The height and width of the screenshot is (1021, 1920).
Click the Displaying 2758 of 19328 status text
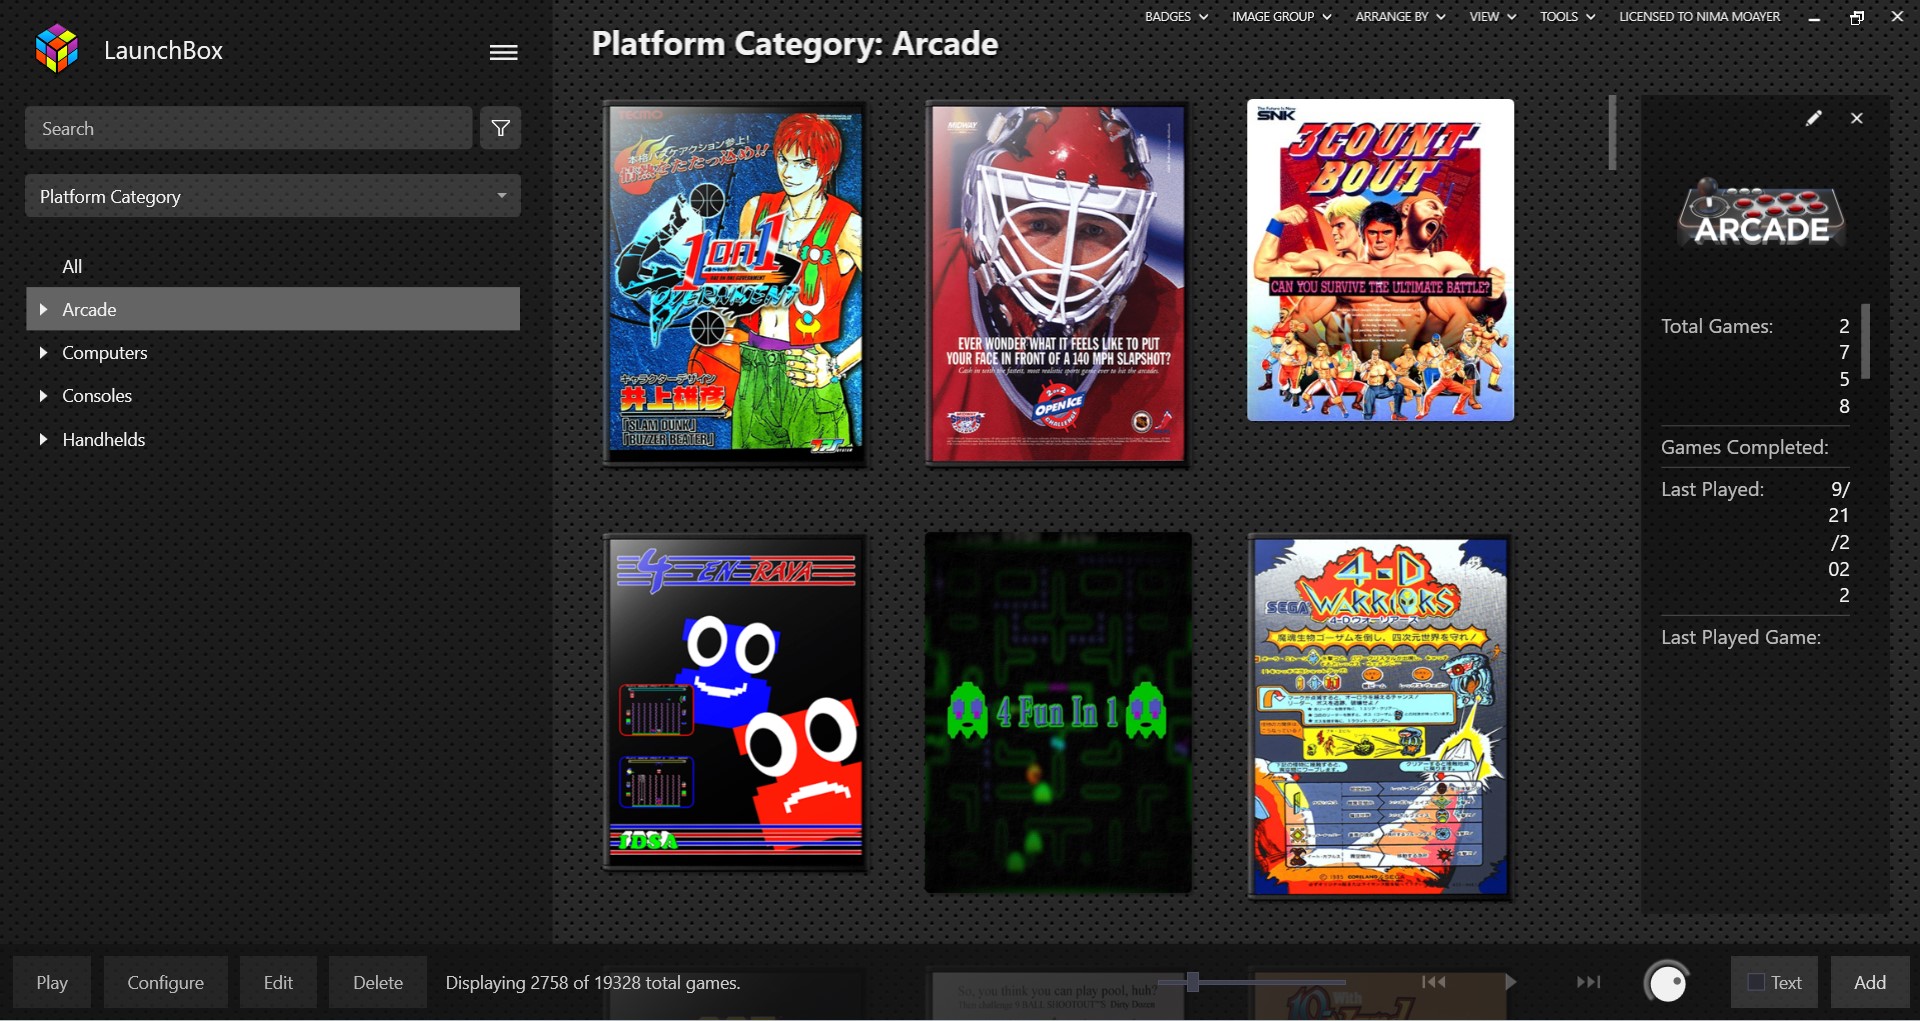pos(593,983)
